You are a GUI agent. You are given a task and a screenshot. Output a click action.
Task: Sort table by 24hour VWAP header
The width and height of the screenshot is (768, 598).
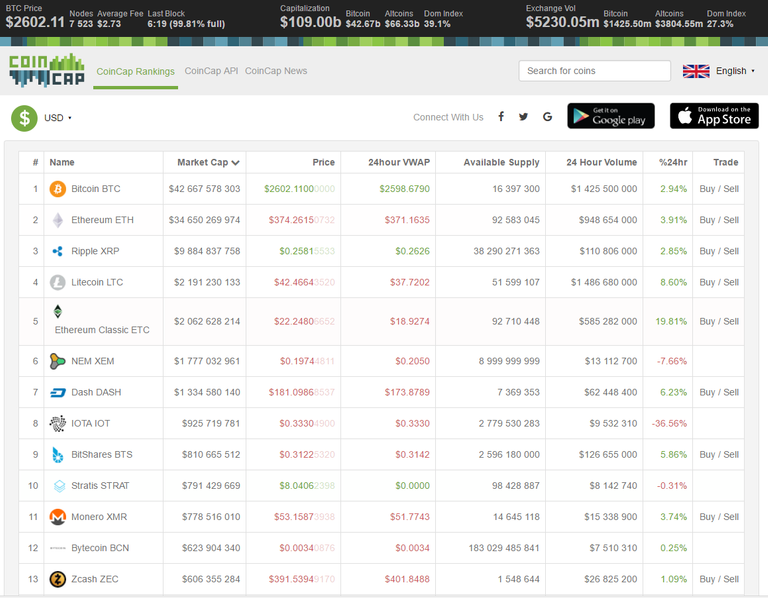pyautogui.click(x=399, y=162)
